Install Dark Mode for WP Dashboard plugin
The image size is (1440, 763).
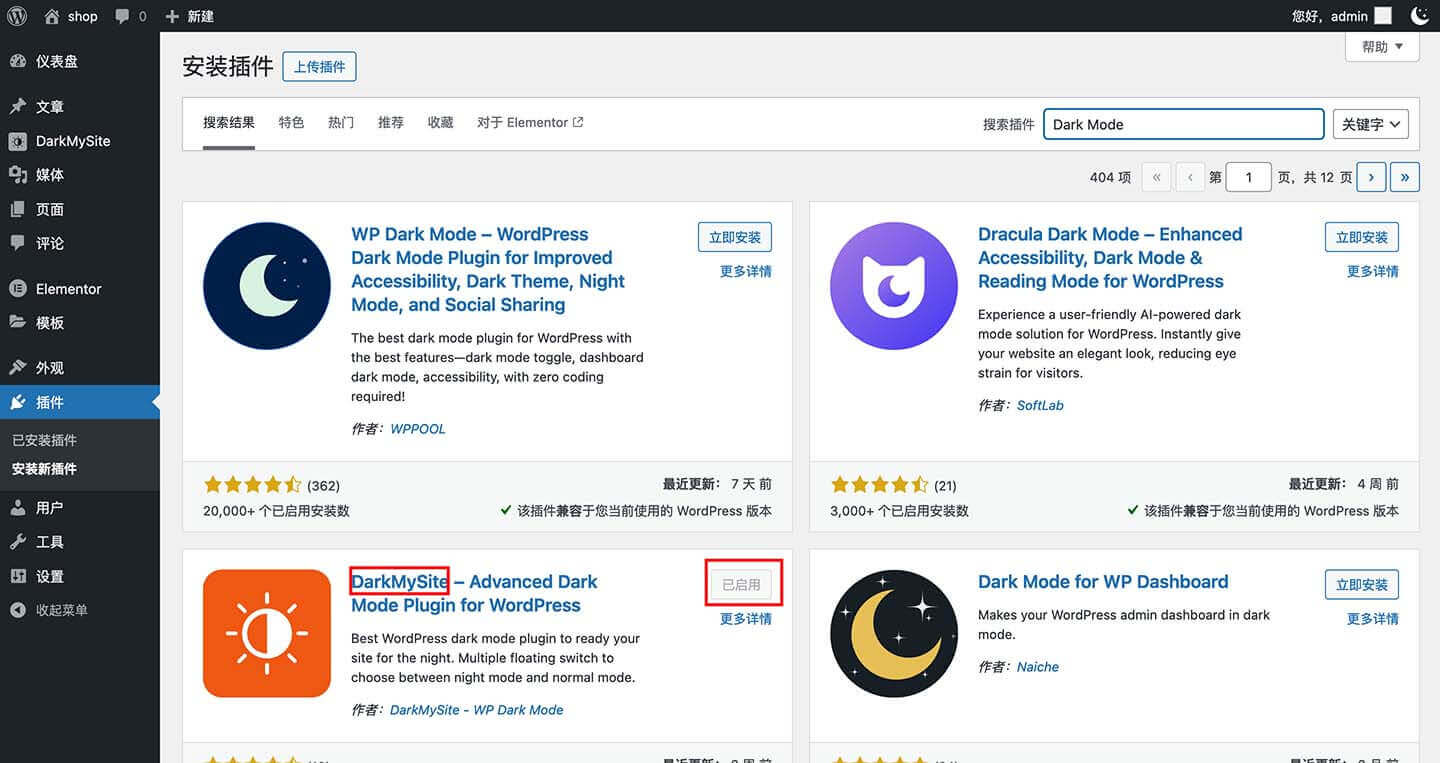pyautogui.click(x=1362, y=585)
